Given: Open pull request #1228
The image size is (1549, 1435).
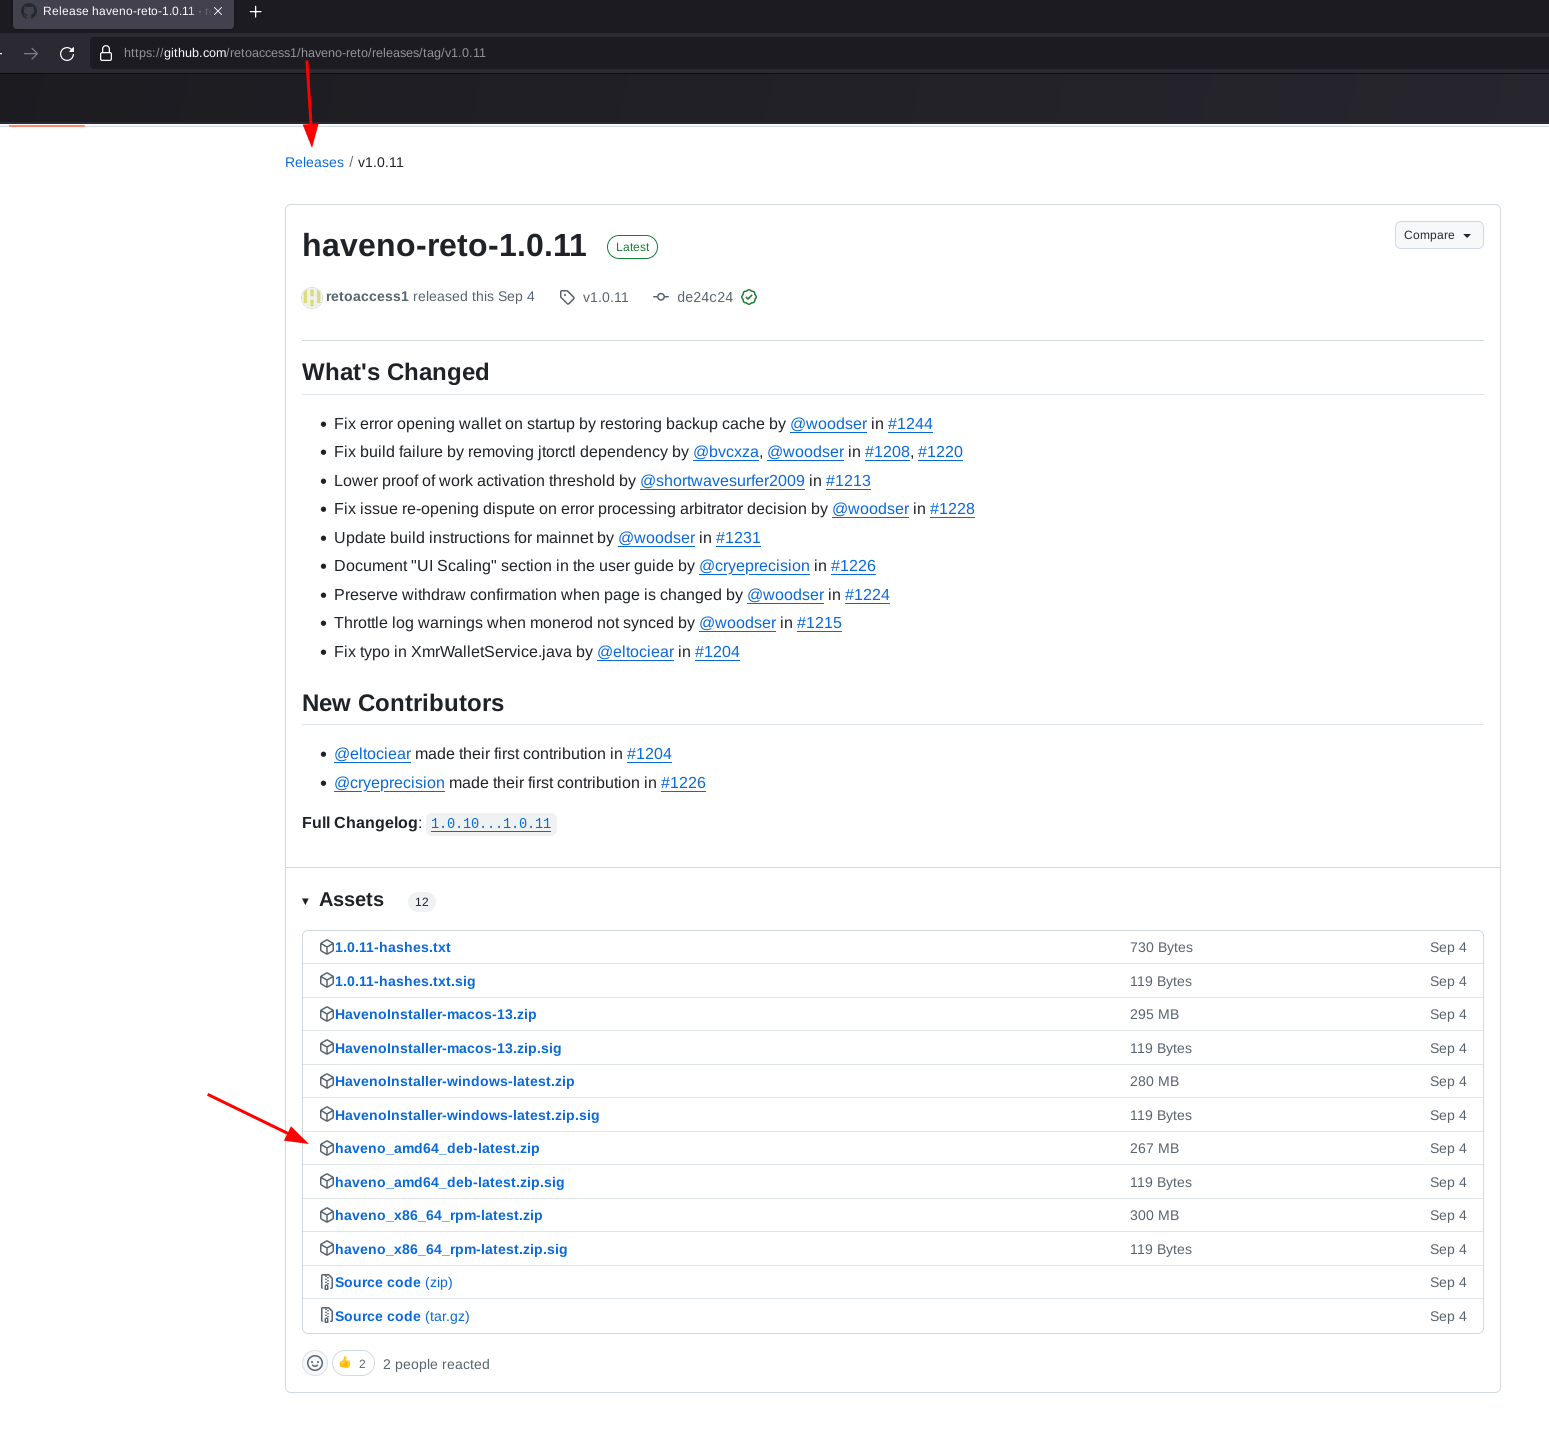Looking at the screenshot, I should click(x=952, y=509).
